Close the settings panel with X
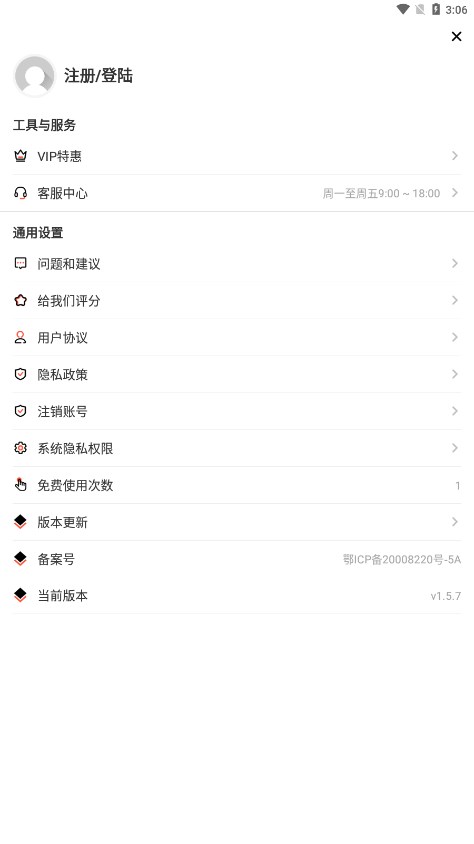 click(456, 36)
